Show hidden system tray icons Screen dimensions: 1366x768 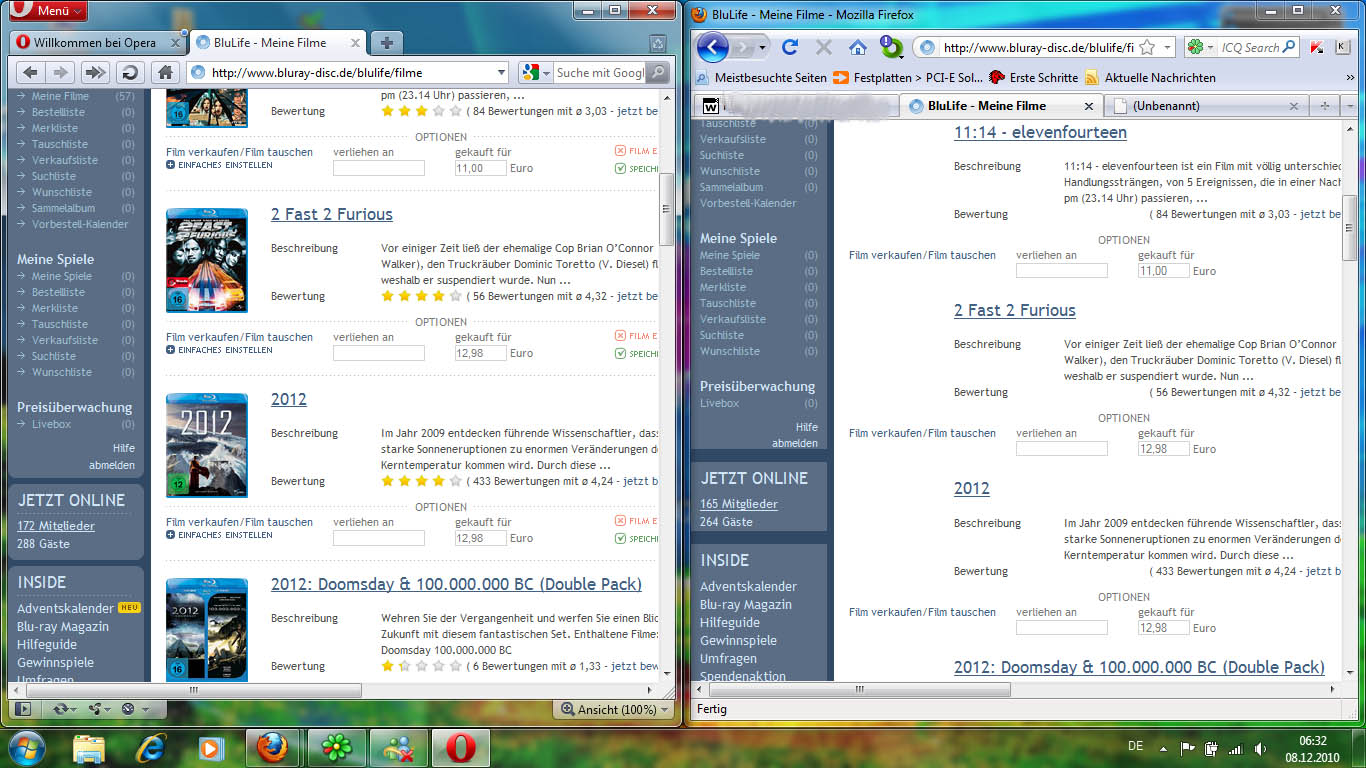coord(1163,748)
